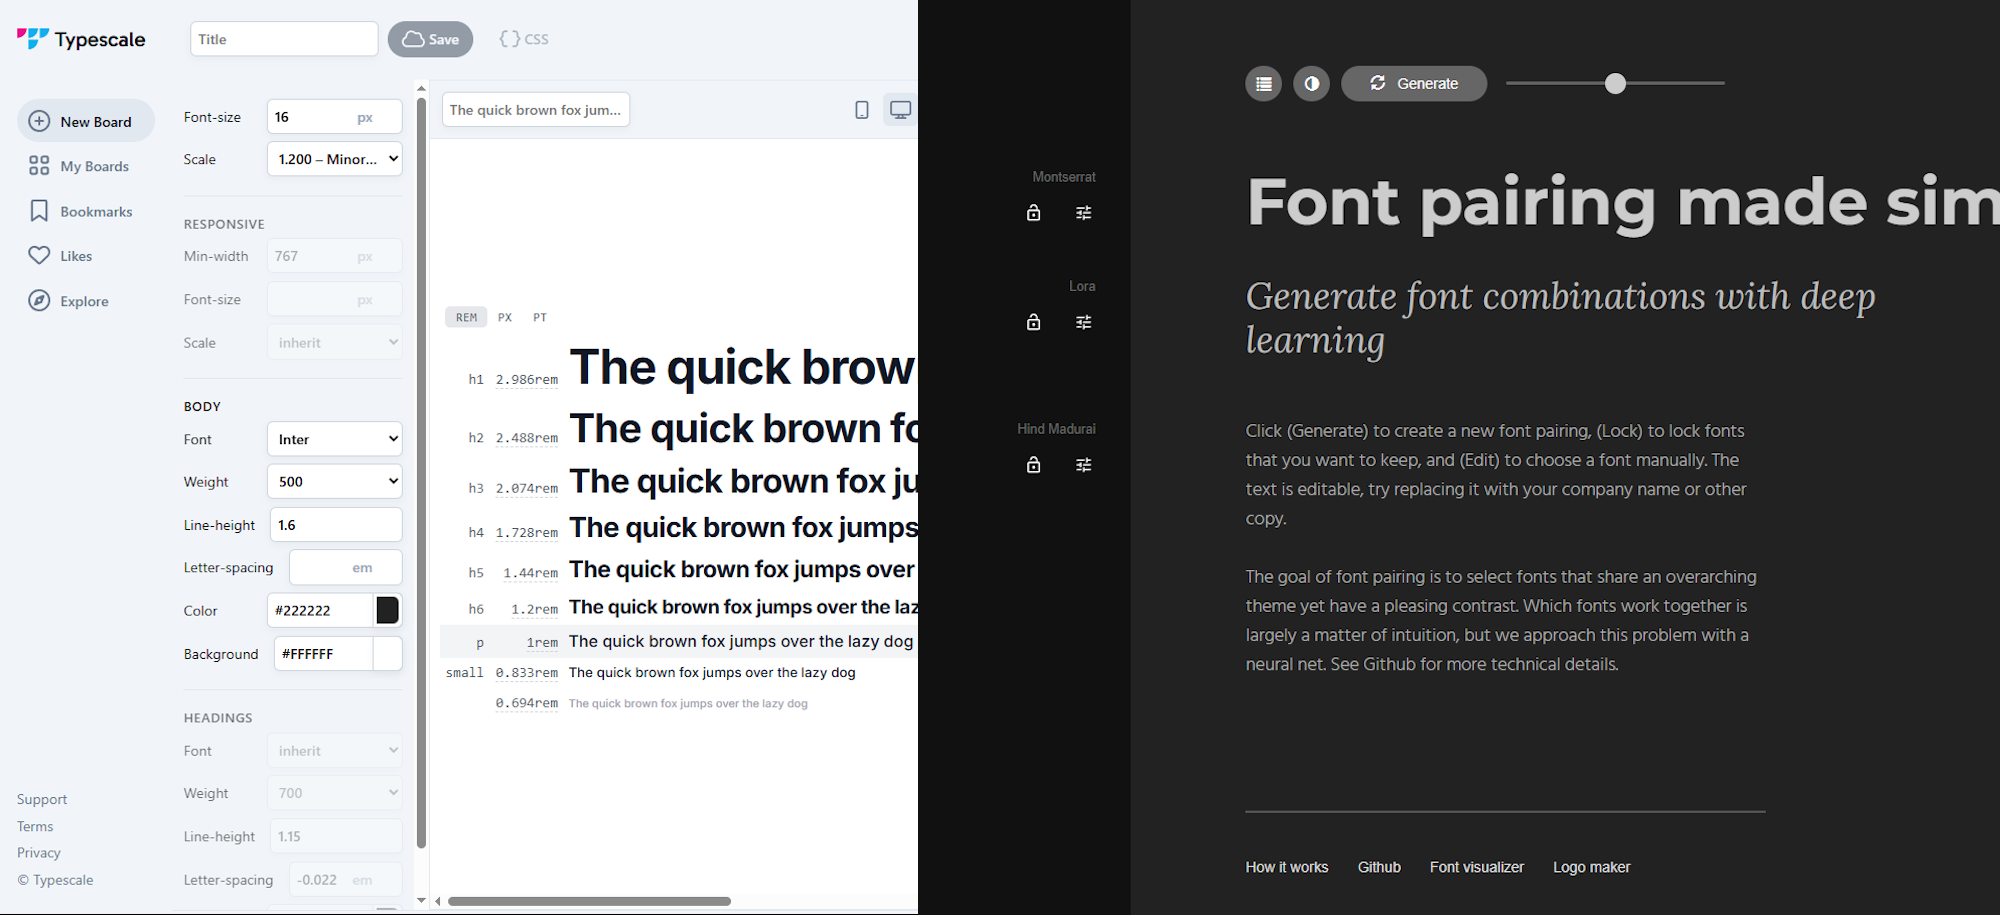Screen dimensions: 2000x915
Task: Click the settings panel vertical scrollbar
Action: click(421, 472)
